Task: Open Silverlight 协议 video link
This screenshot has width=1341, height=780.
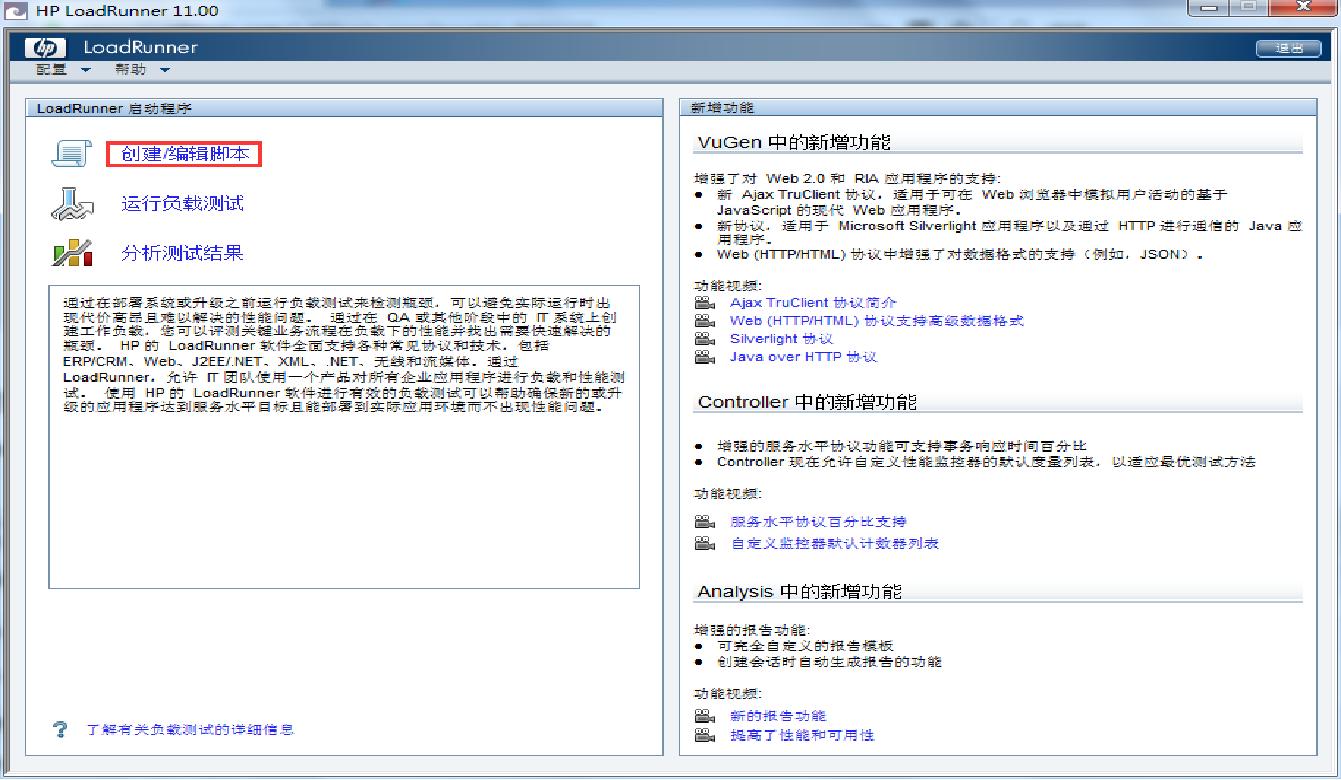Action: coord(781,339)
